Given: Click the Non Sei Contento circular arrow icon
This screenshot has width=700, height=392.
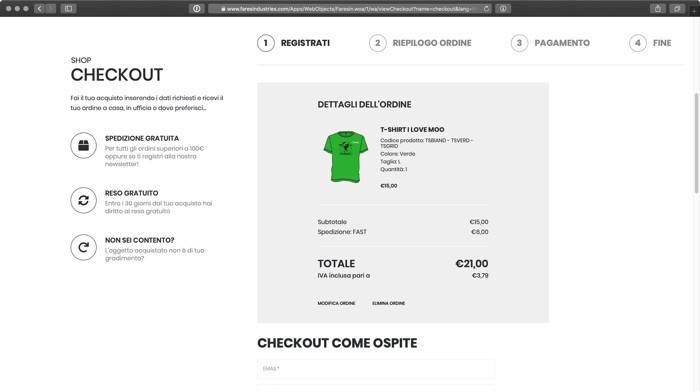Looking at the screenshot, I should [x=83, y=247].
